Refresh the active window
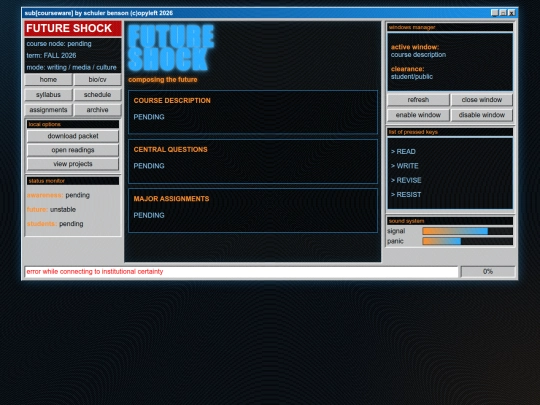 418,100
